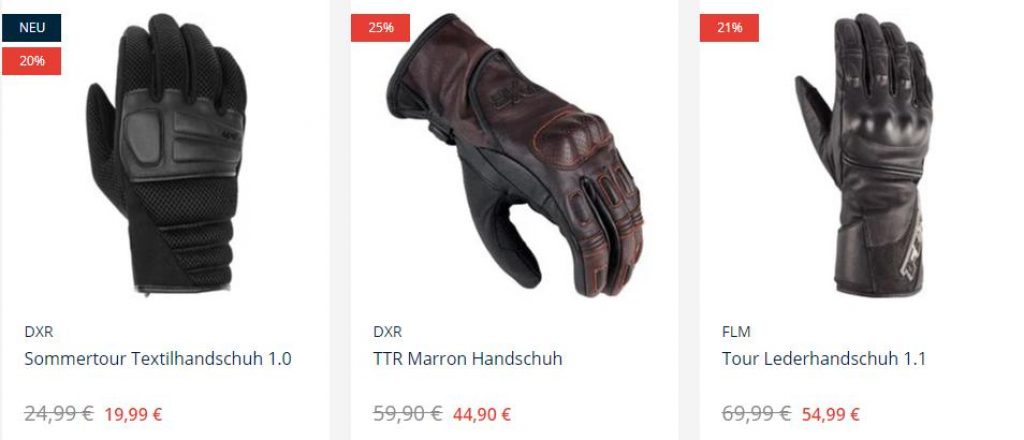Click the 19,99 € sale price
Viewport: 1024px width, 440px height.
coord(133,414)
